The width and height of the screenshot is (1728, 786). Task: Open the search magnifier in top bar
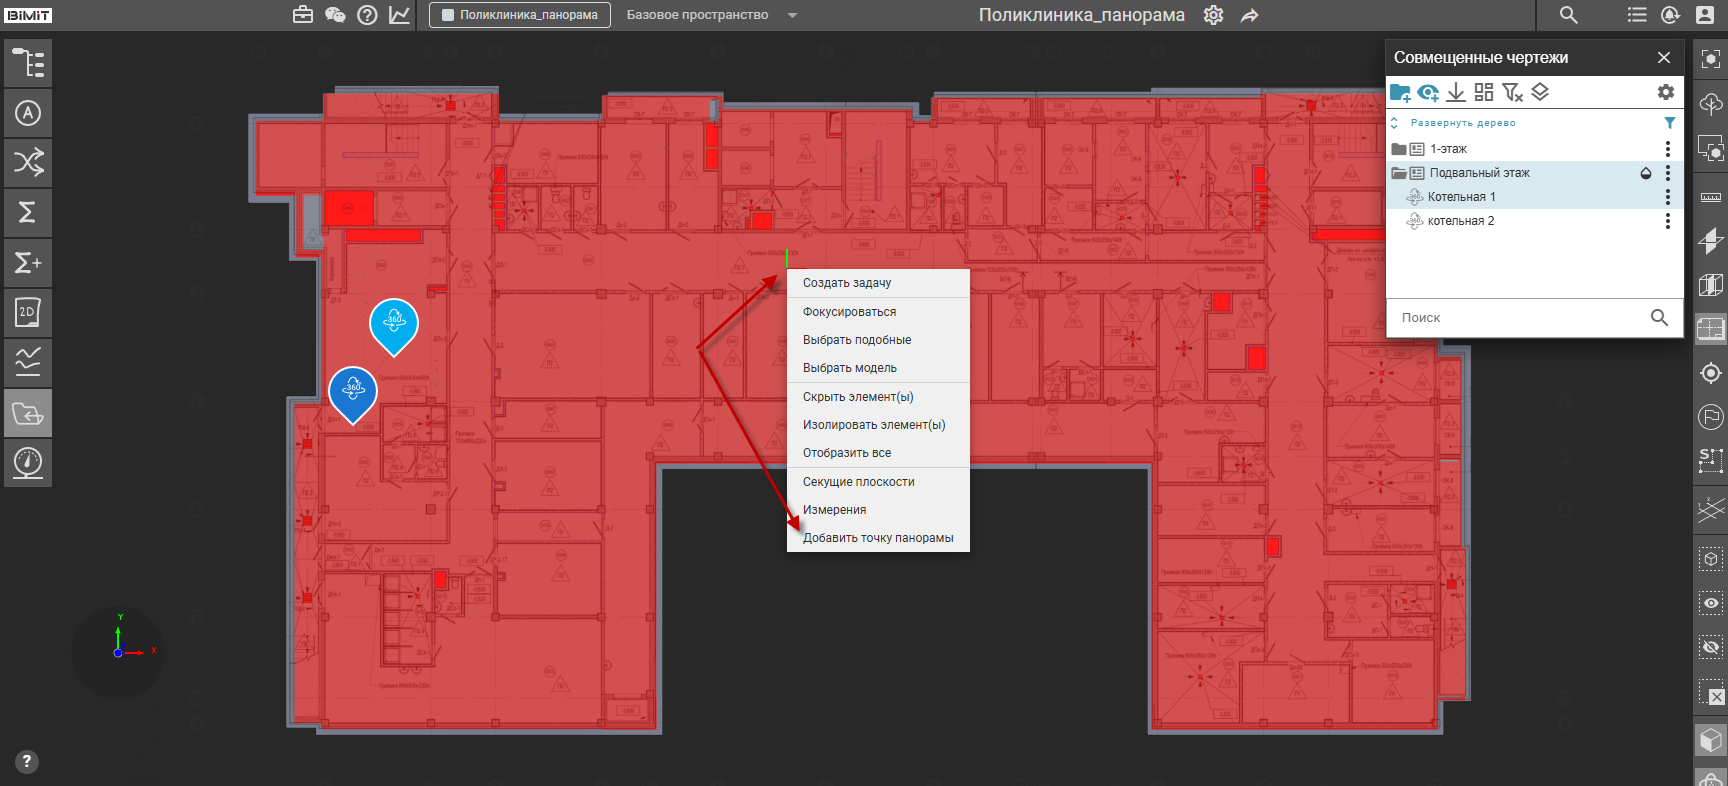pos(1568,15)
